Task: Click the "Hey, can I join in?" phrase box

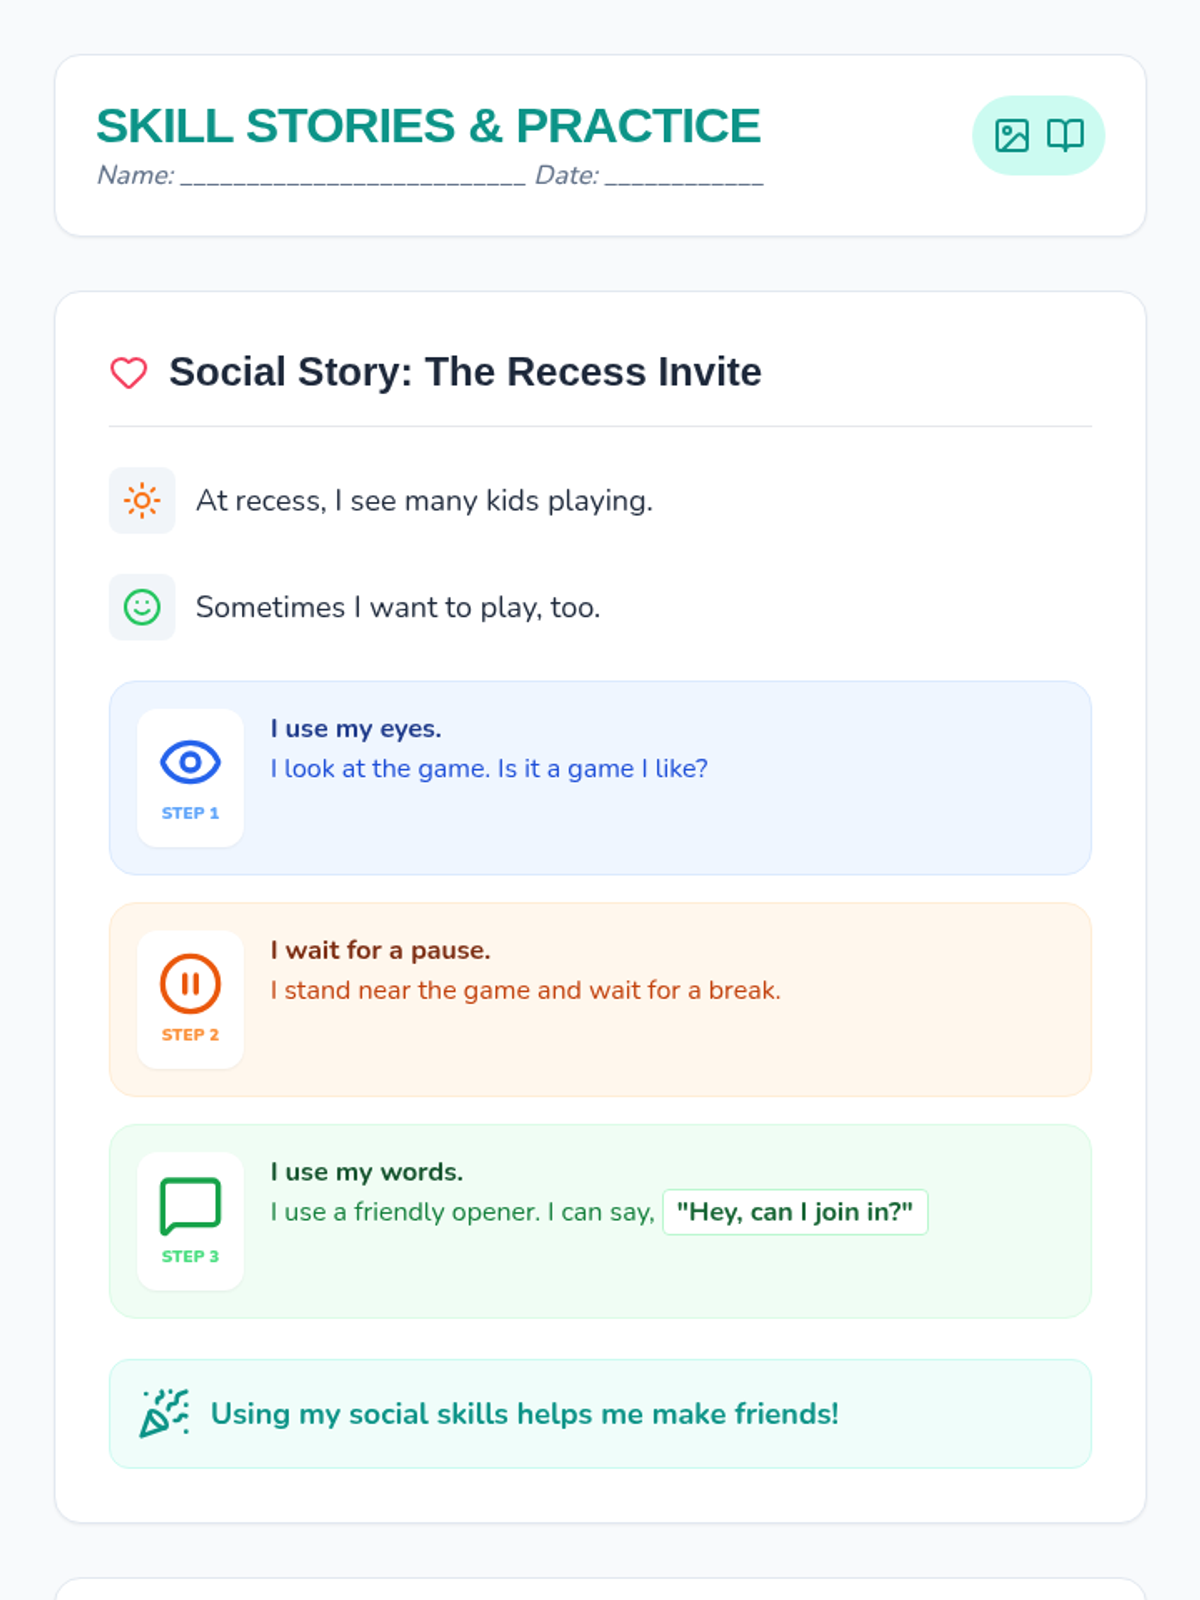Action: [x=795, y=1212]
